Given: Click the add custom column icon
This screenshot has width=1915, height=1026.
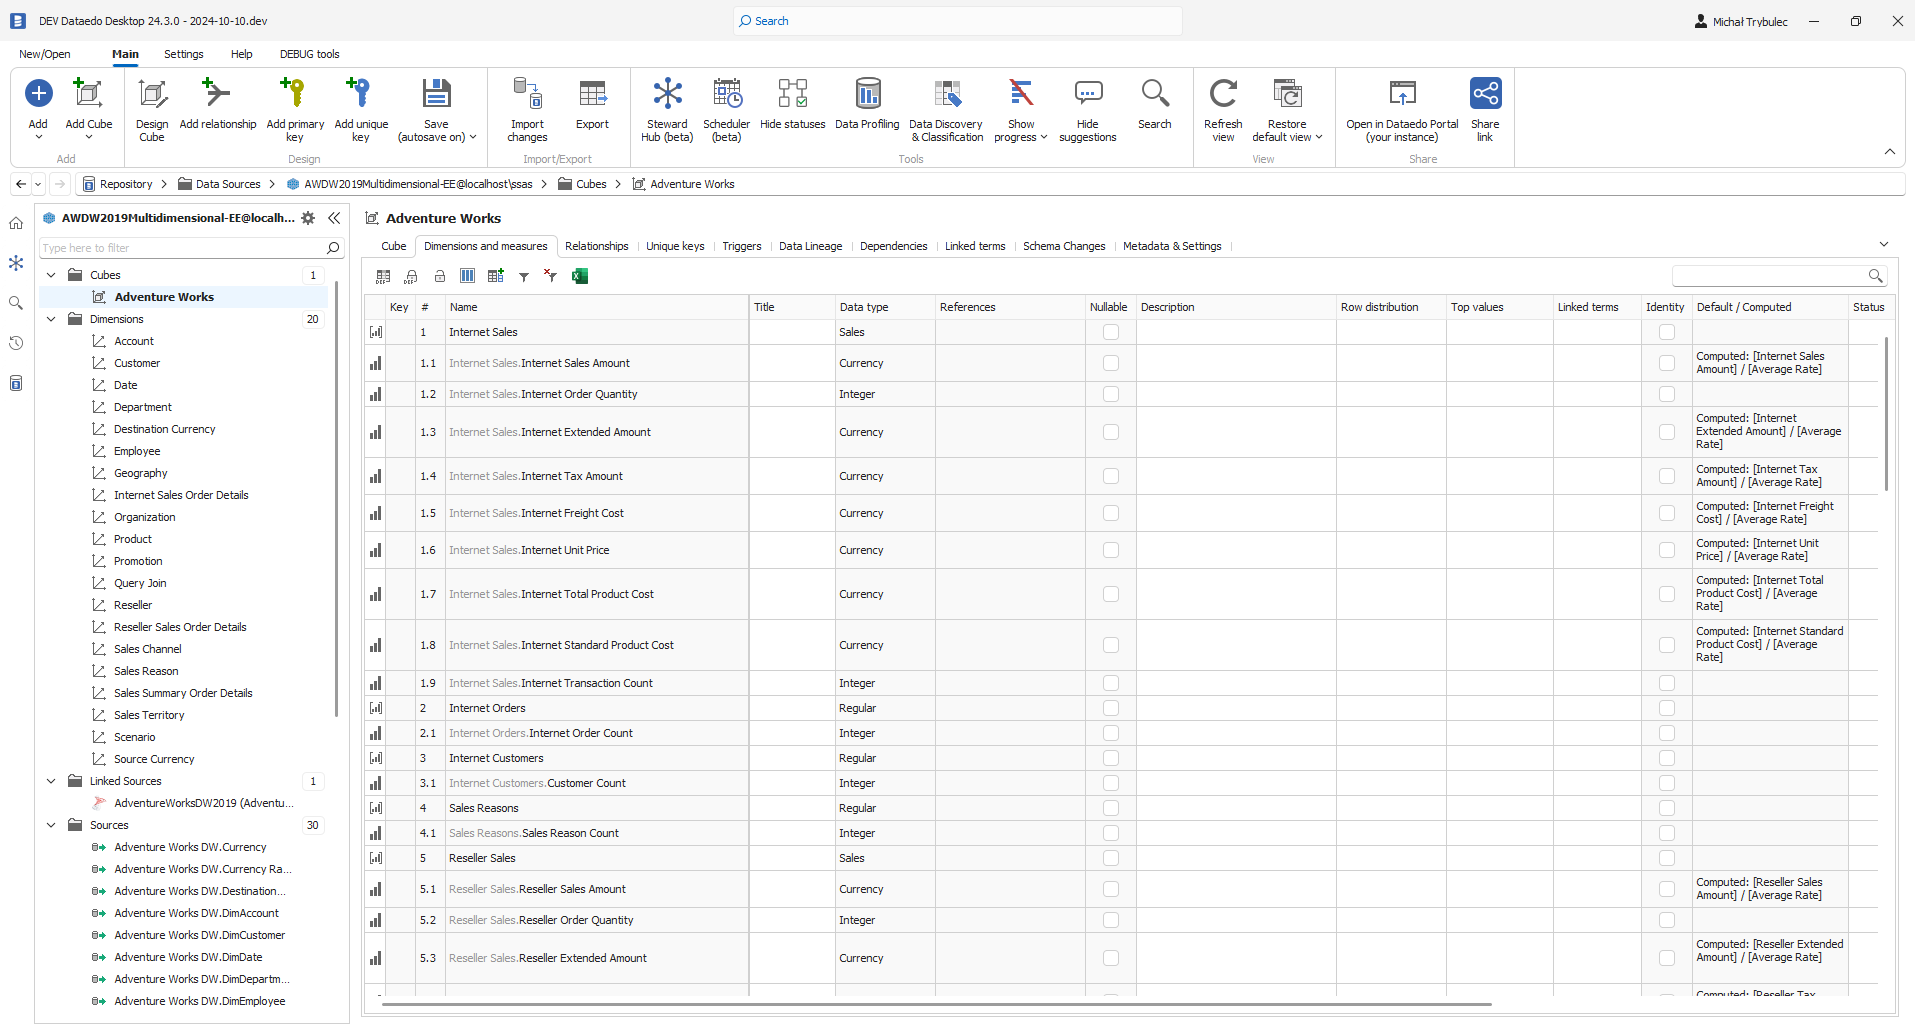Looking at the screenshot, I should pyautogui.click(x=495, y=276).
